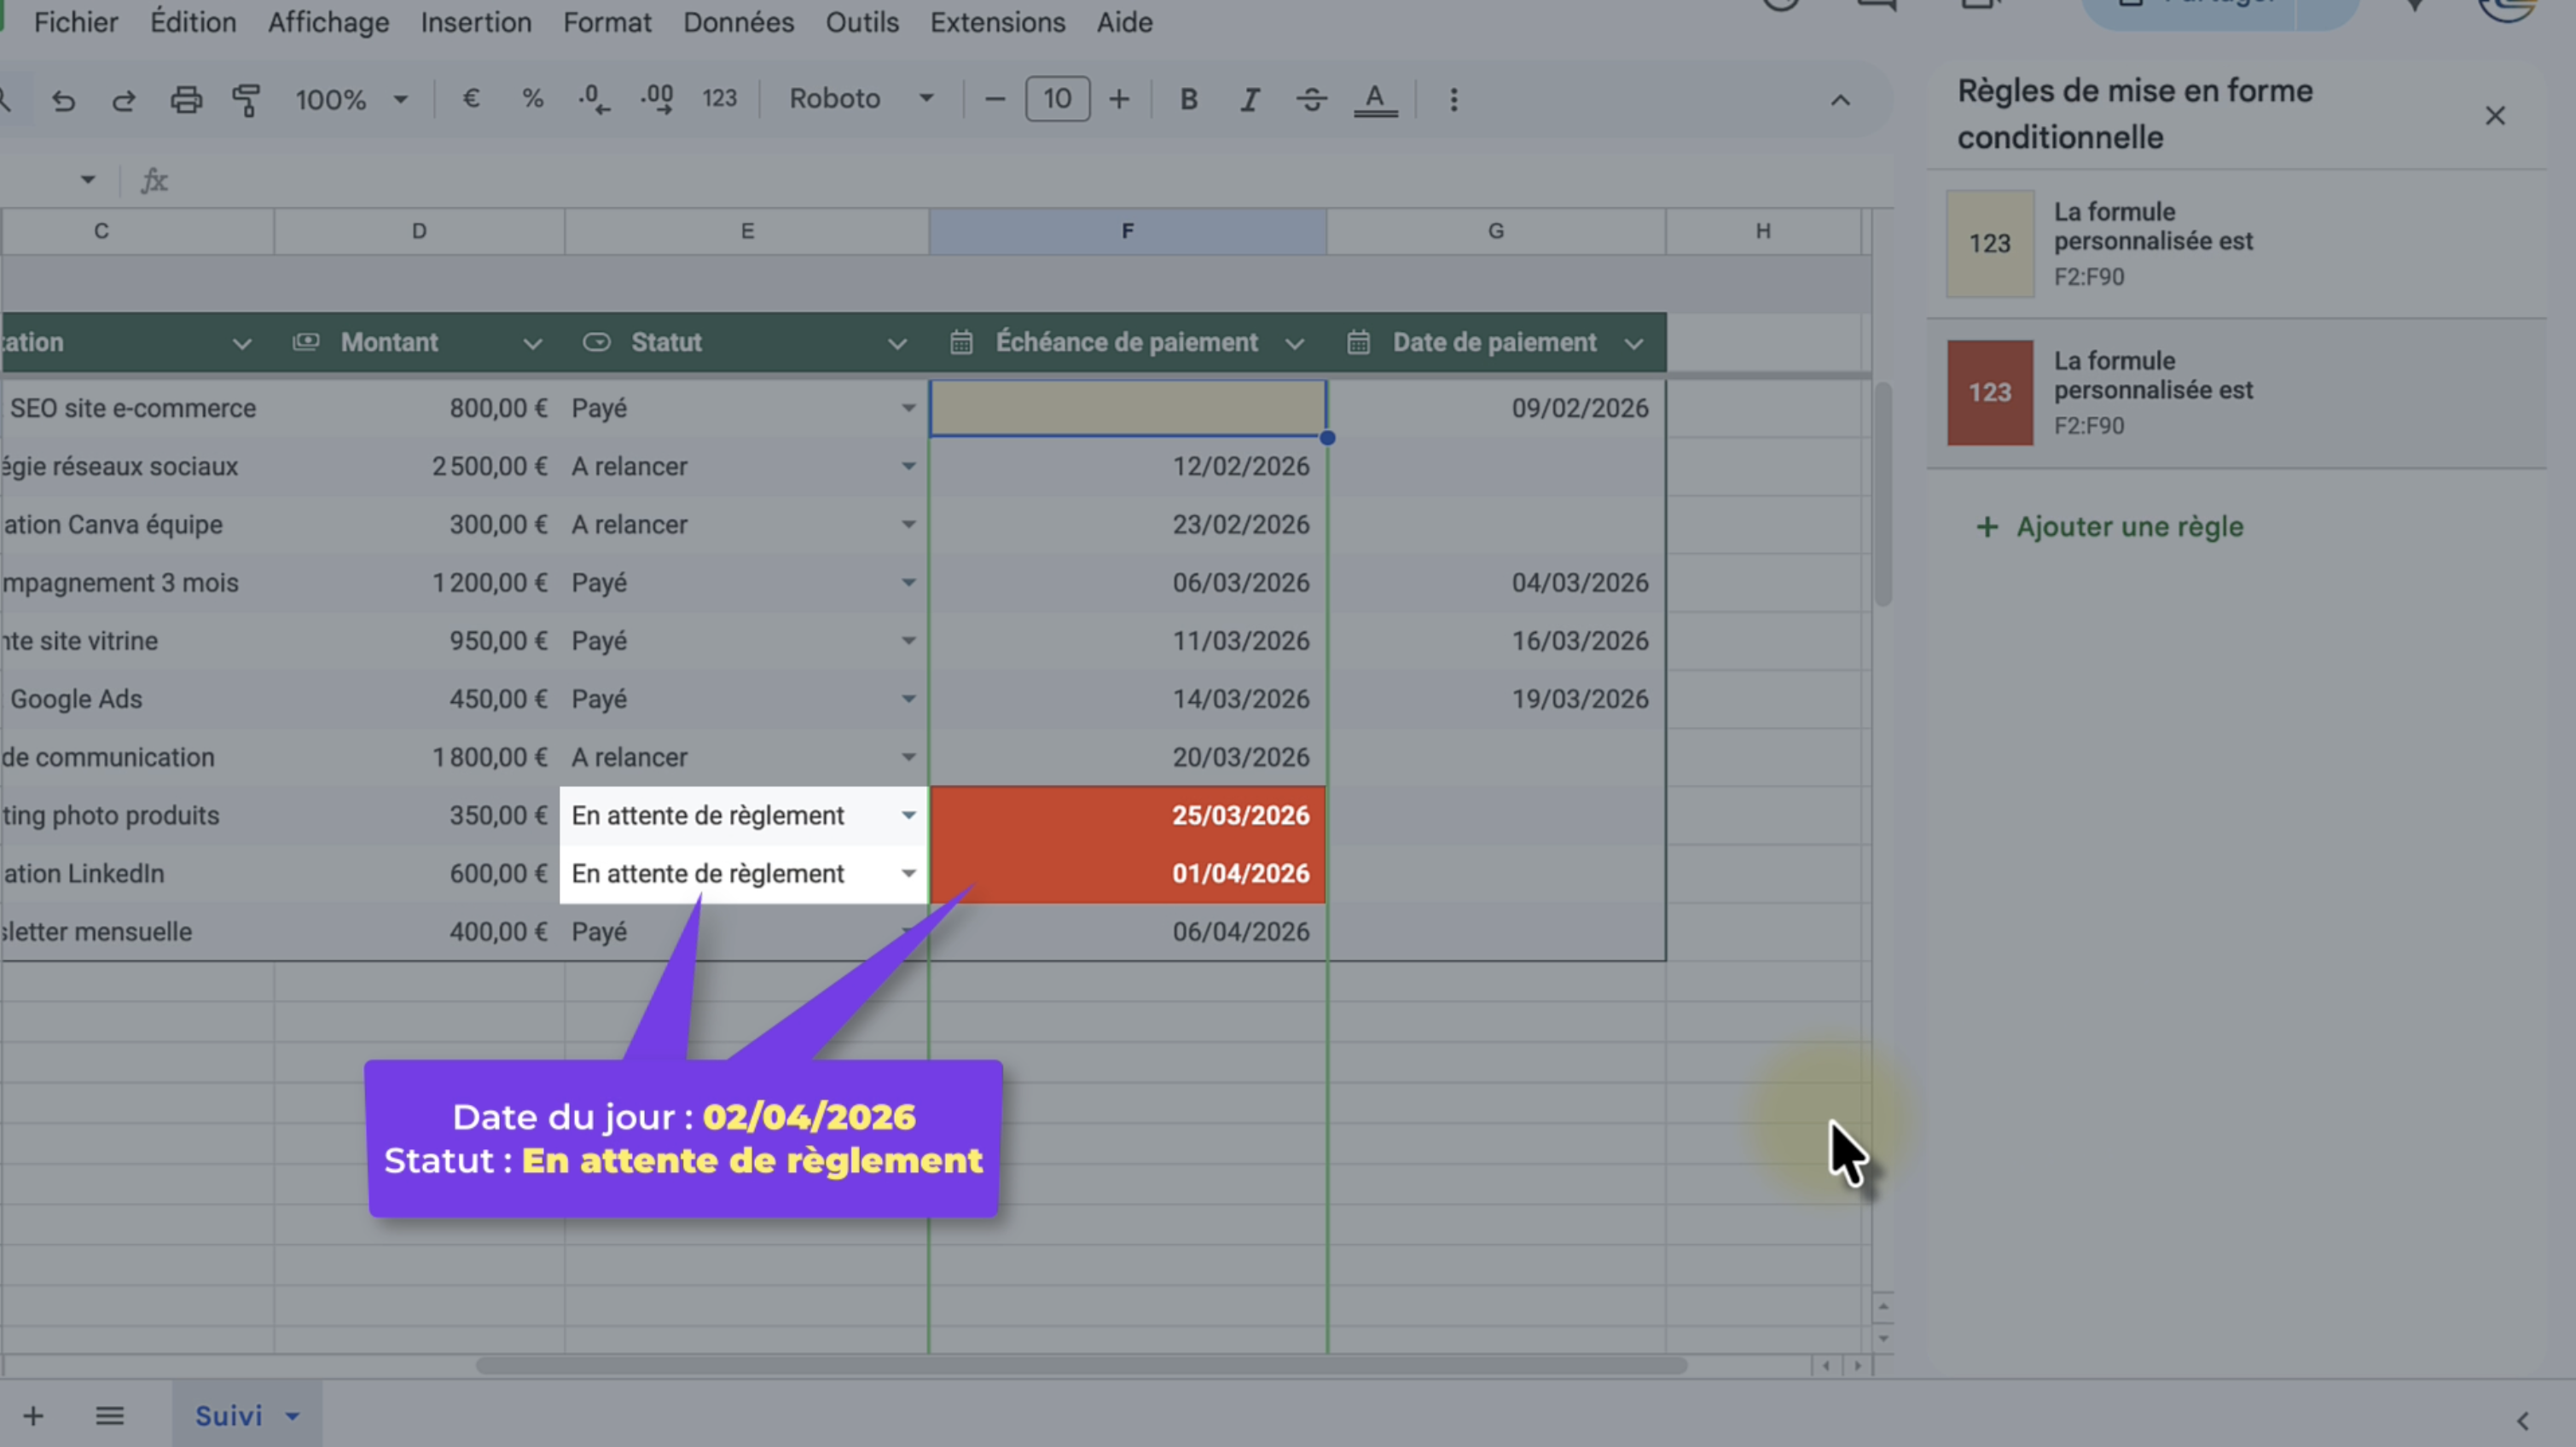Apply percent number format
The height and width of the screenshot is (1447, 2576).
pos(532,99)
